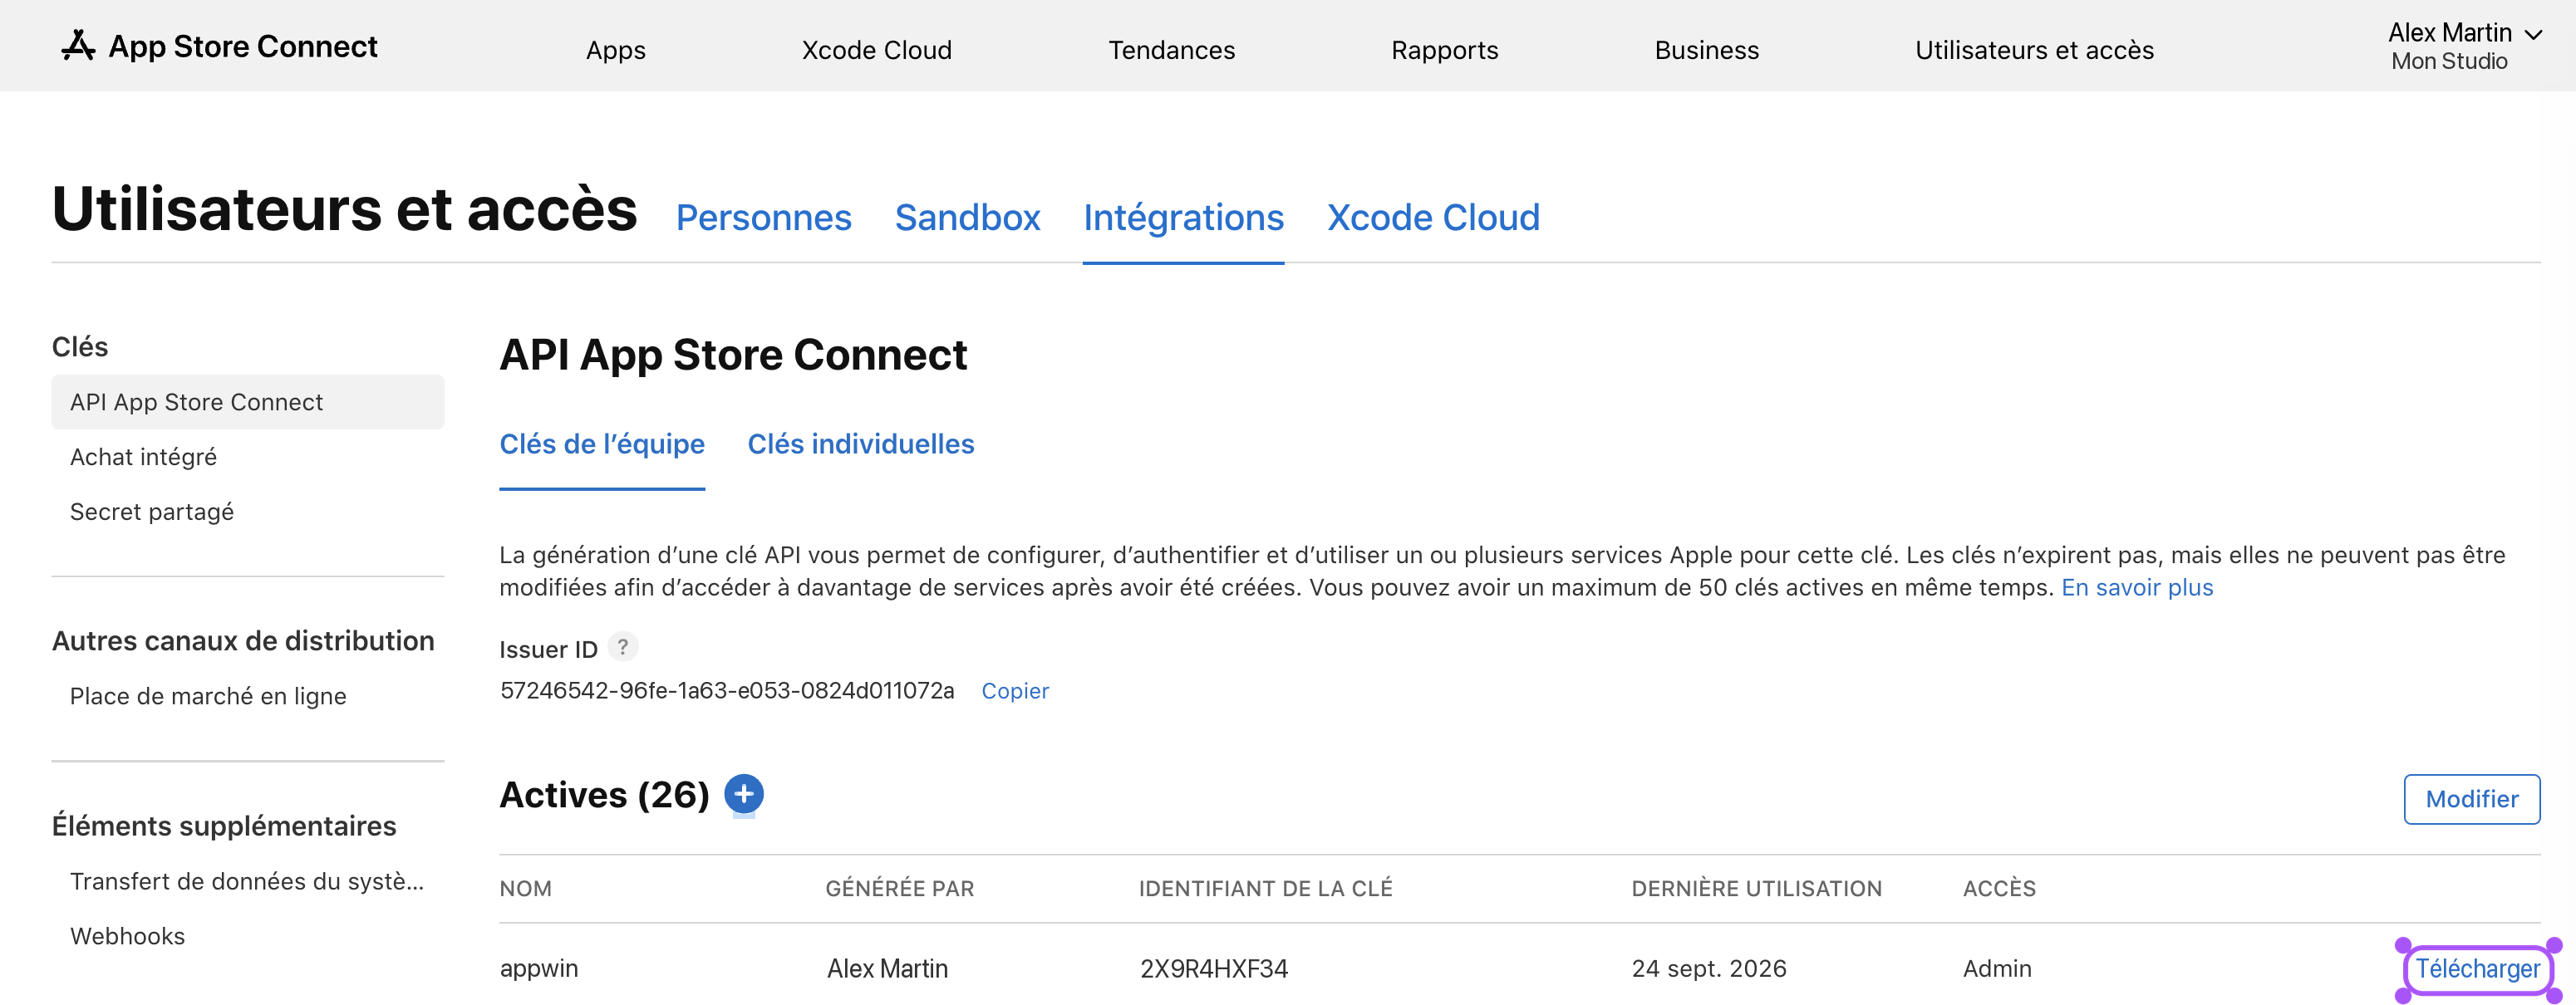Open Webhooks in the sidebar

coord(127,936)
